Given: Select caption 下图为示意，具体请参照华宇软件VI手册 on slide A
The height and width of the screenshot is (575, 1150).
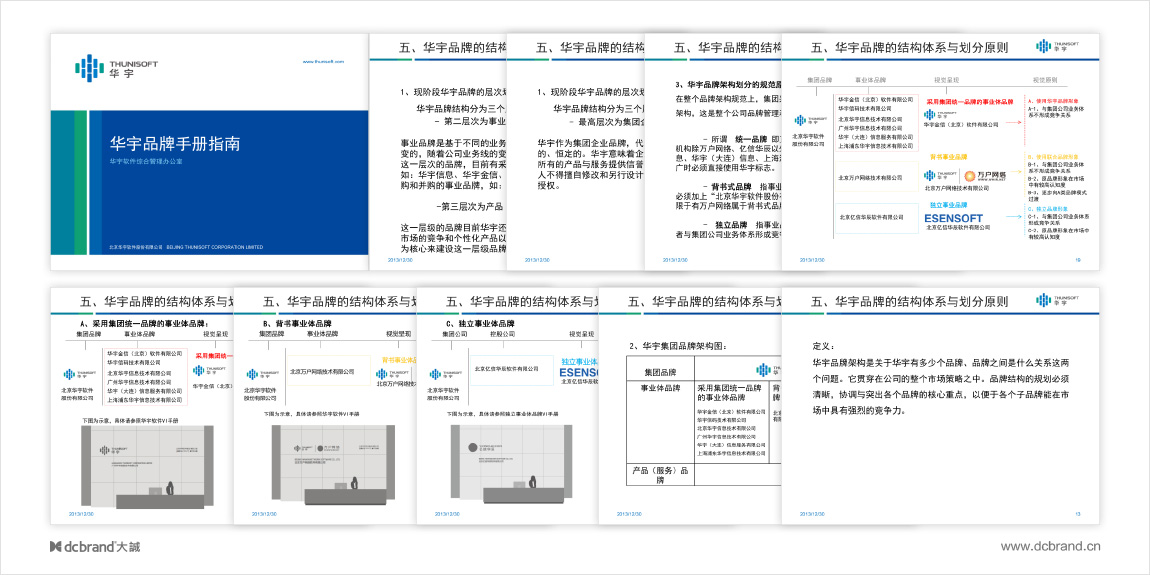Looking at the screenshot, I should (x=129, y=420).
